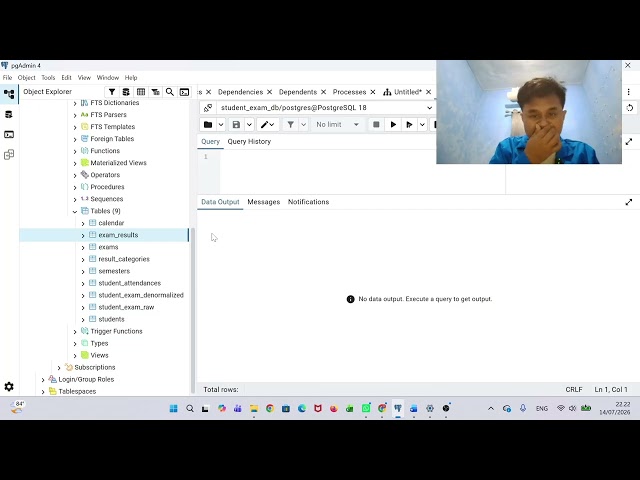Click the connection status icon beside the database name
The image size is (640, 480).
point(208,108)
